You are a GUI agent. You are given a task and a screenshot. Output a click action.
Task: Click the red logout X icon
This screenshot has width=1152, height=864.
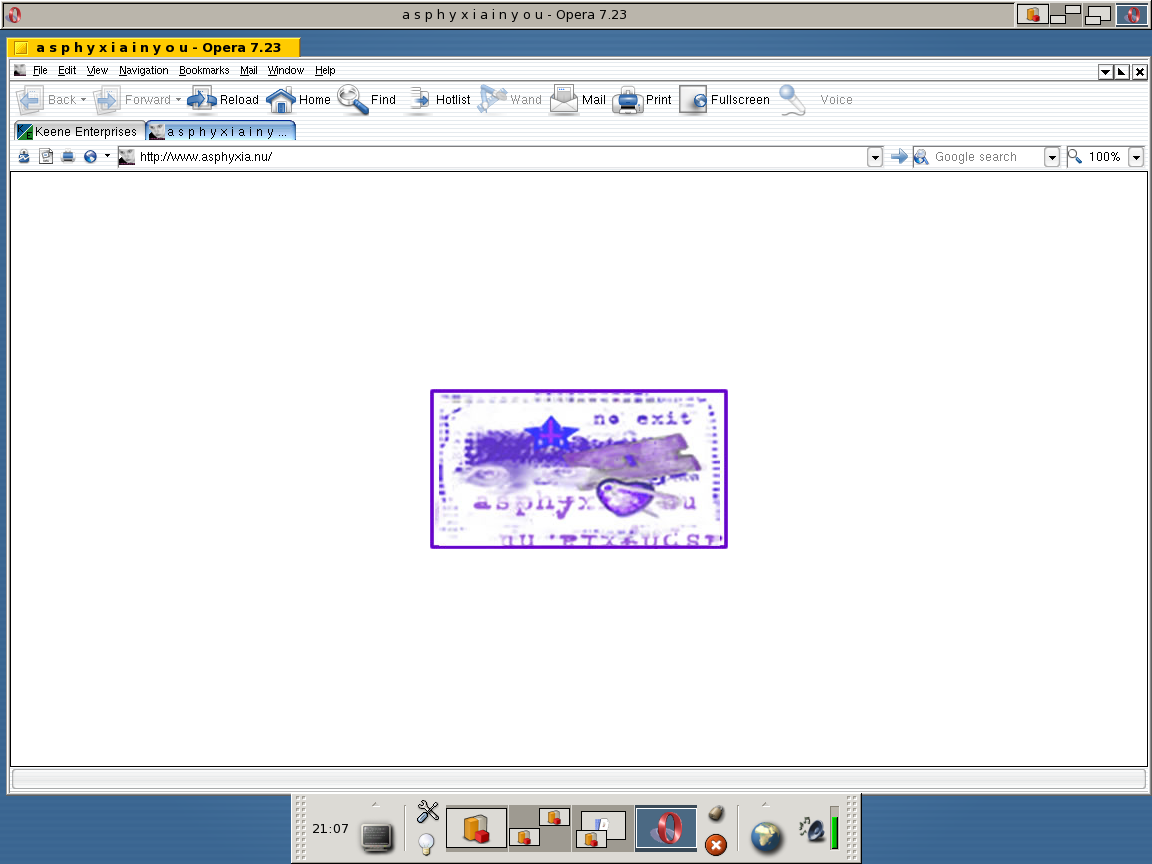(x=716, y=845)
